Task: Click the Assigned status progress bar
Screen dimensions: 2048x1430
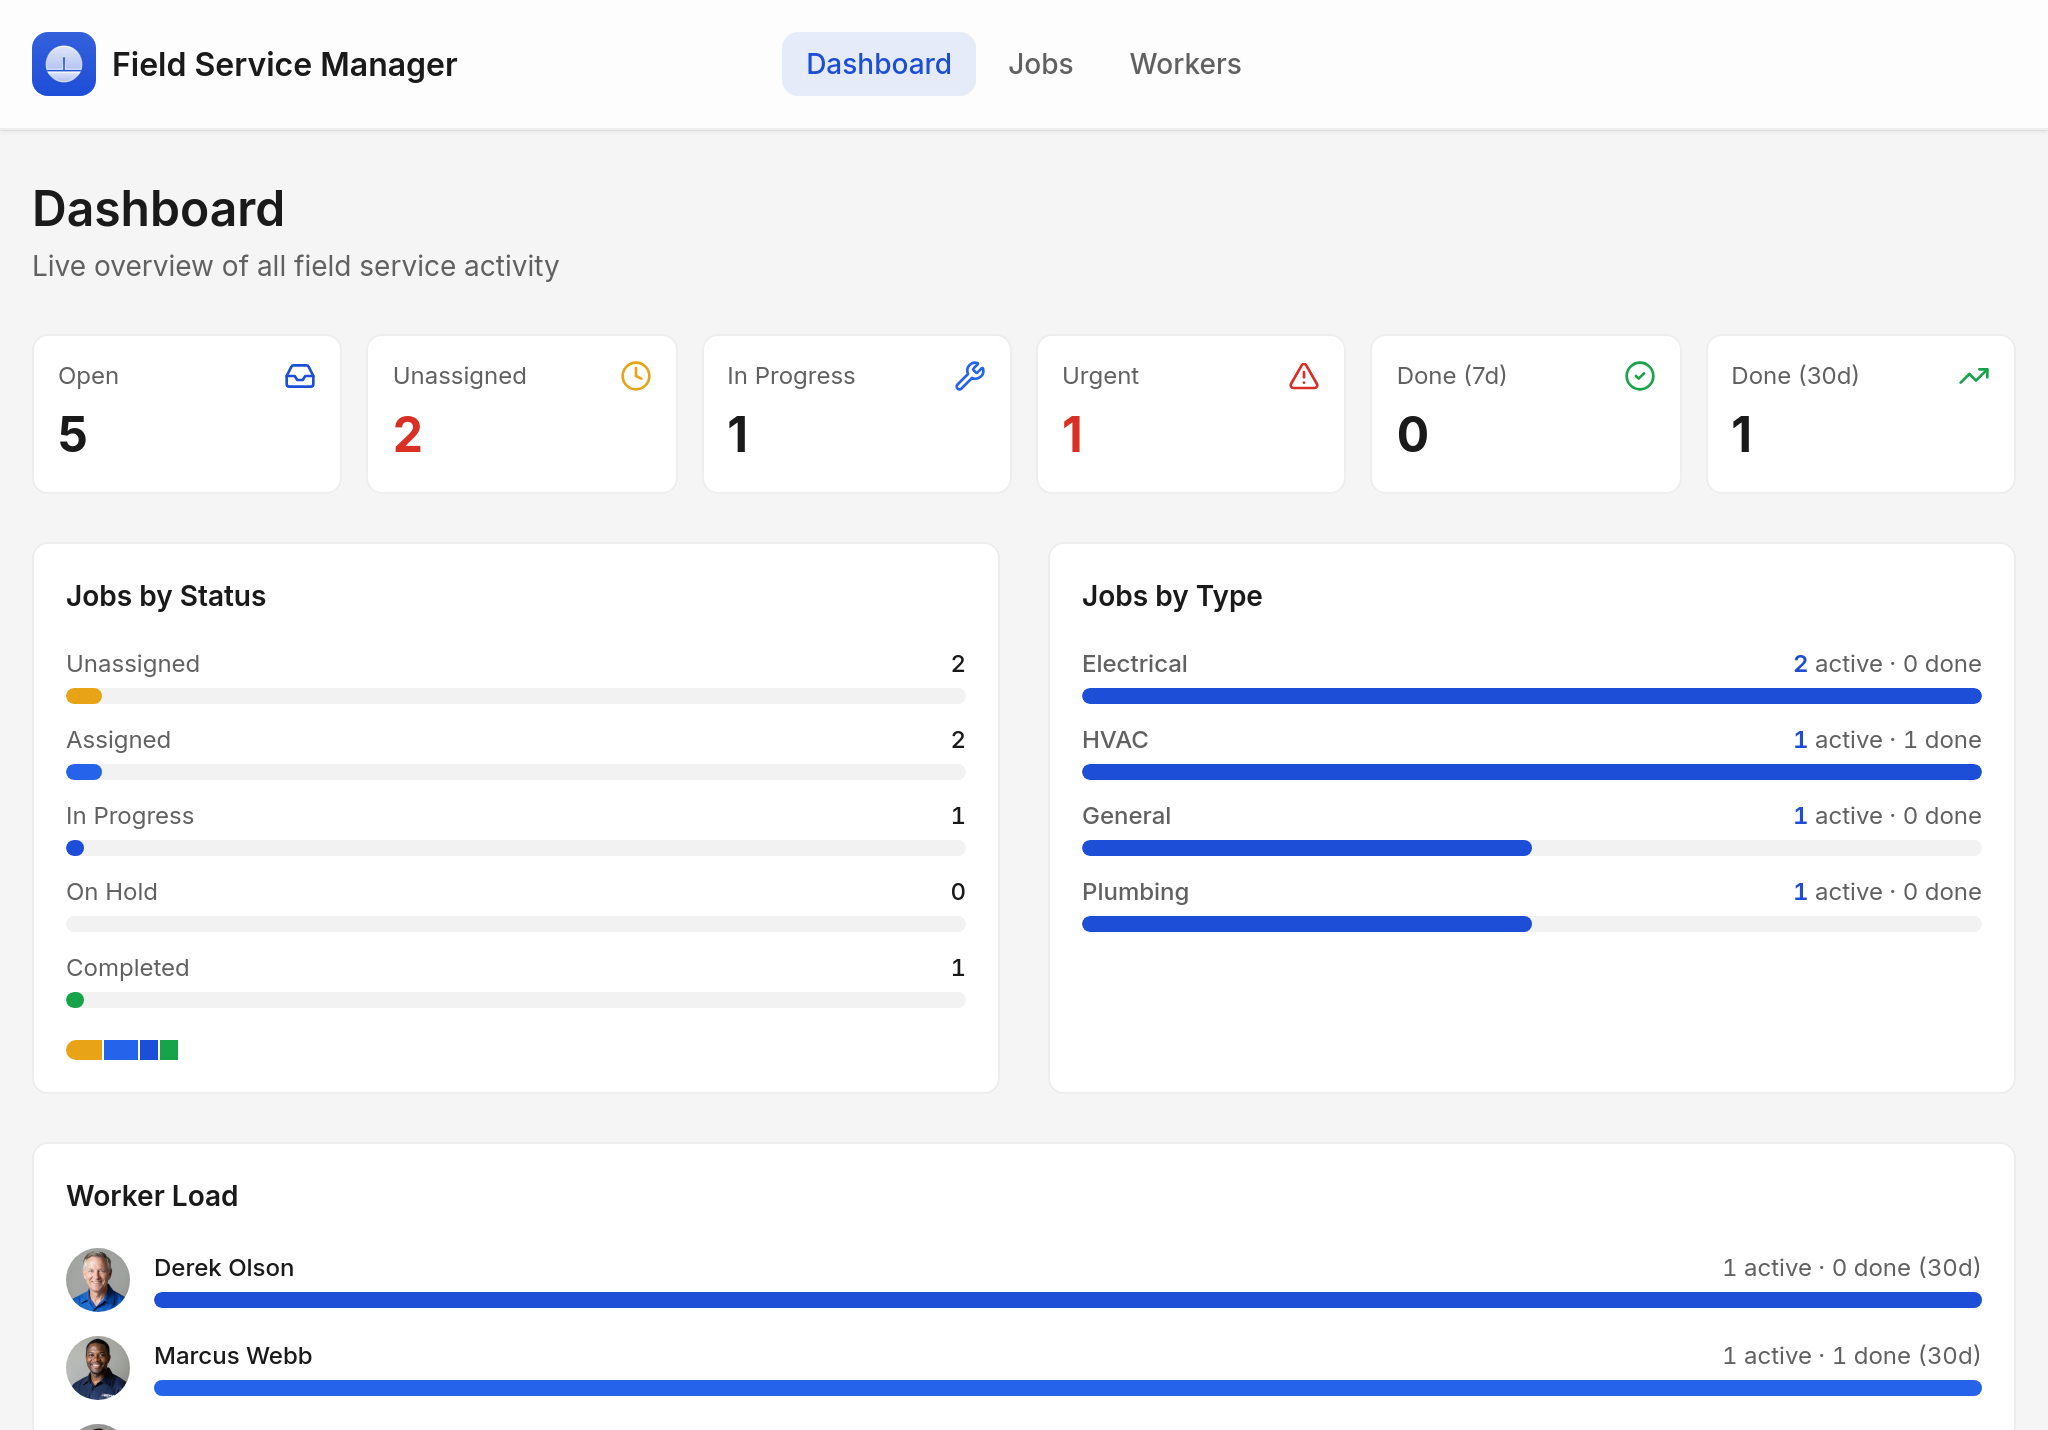Action: click(516, 772)
